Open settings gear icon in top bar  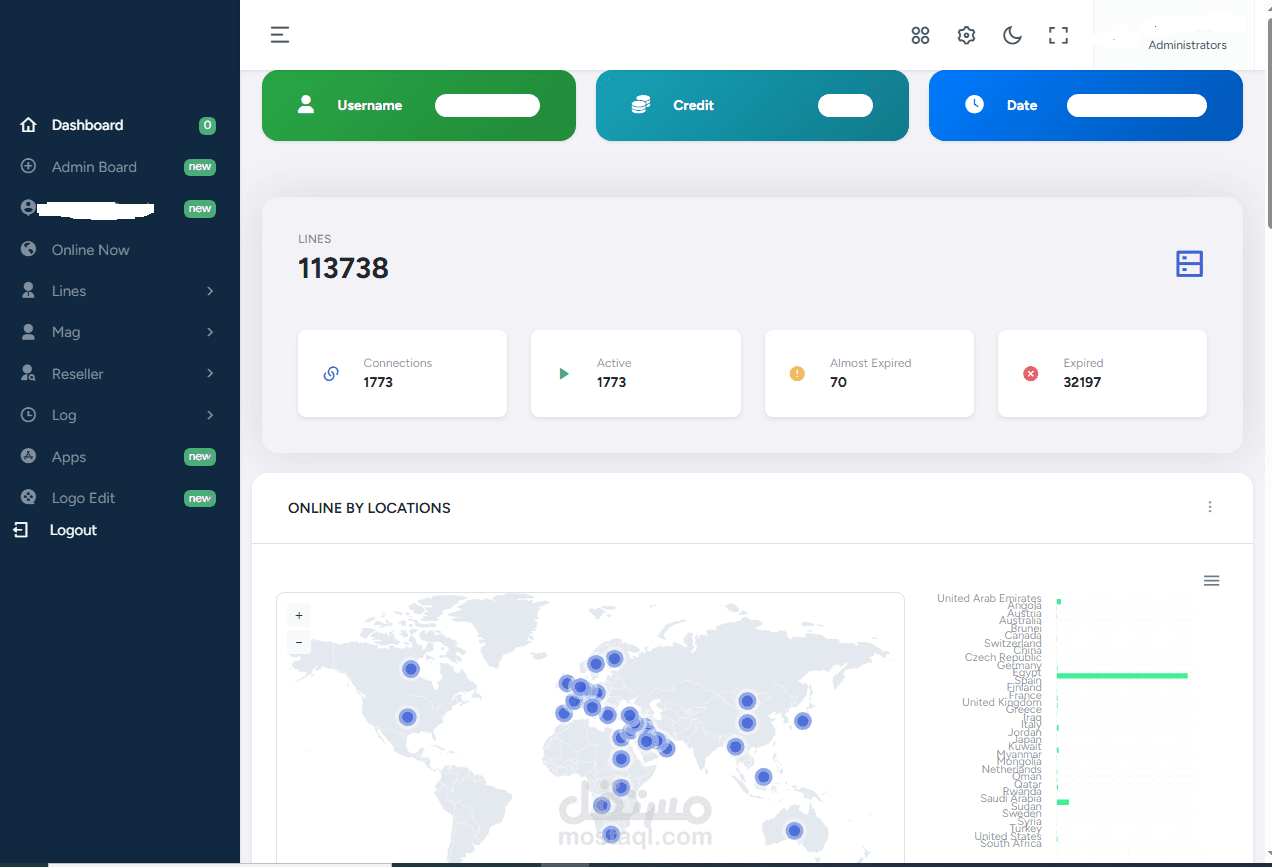click(x=966, y=36)
